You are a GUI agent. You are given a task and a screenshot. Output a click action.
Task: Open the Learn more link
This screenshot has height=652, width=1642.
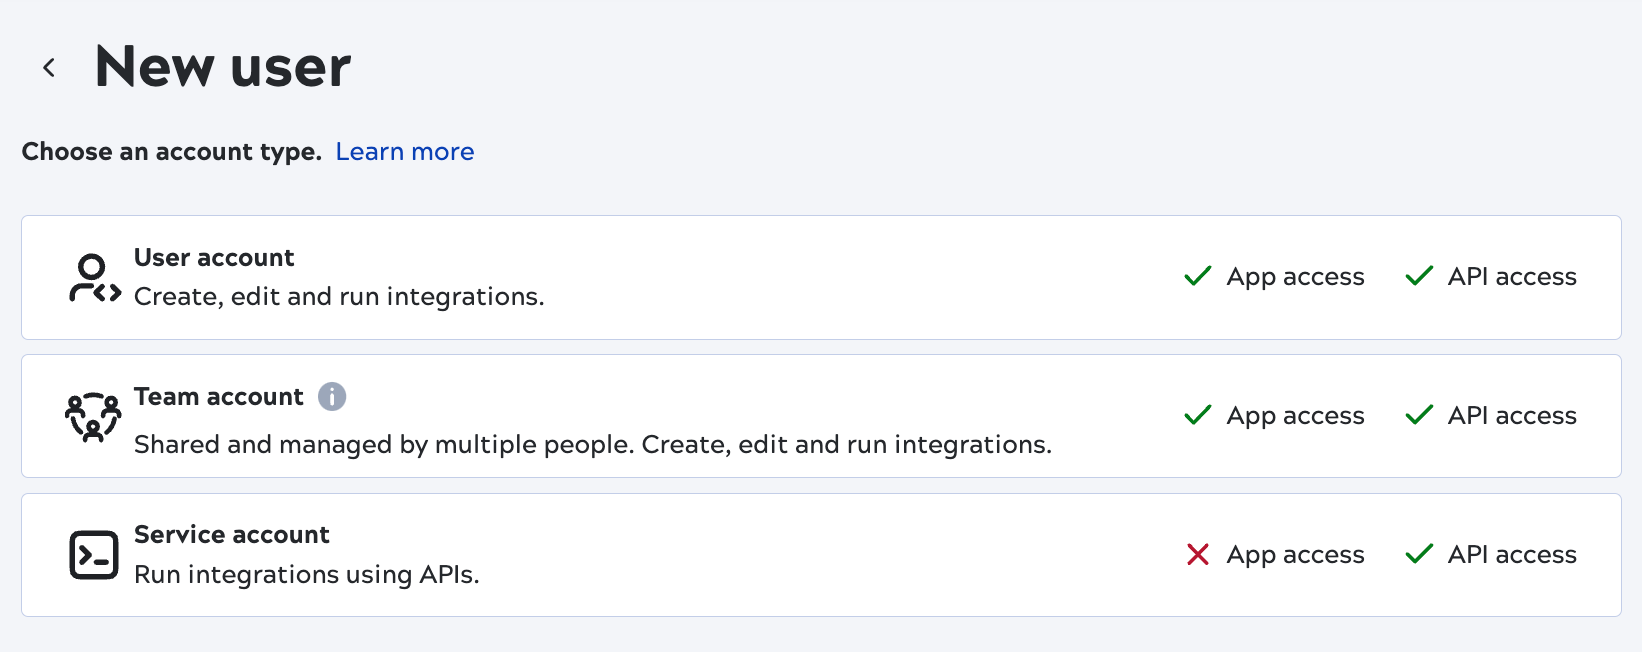(x=405, y=151)
